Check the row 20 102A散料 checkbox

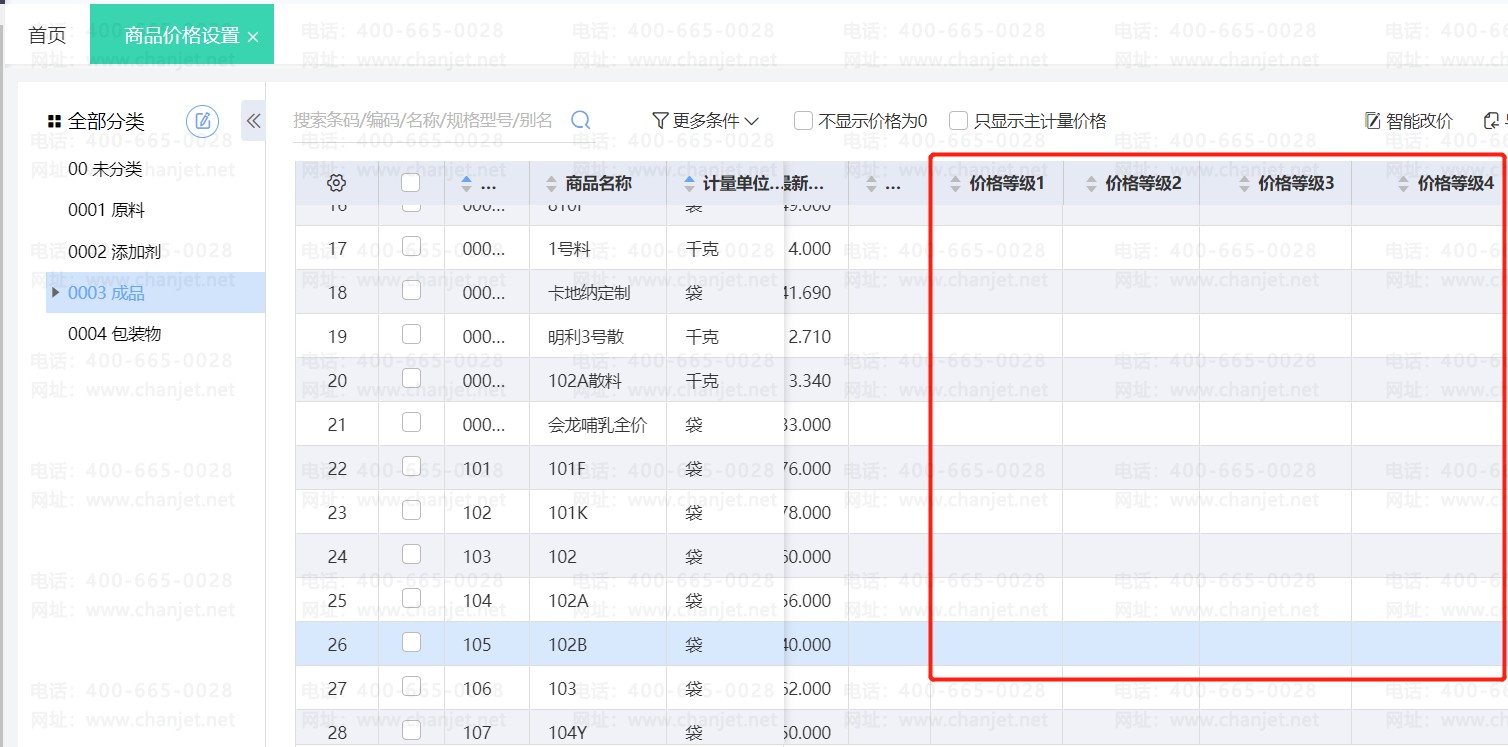411,379
